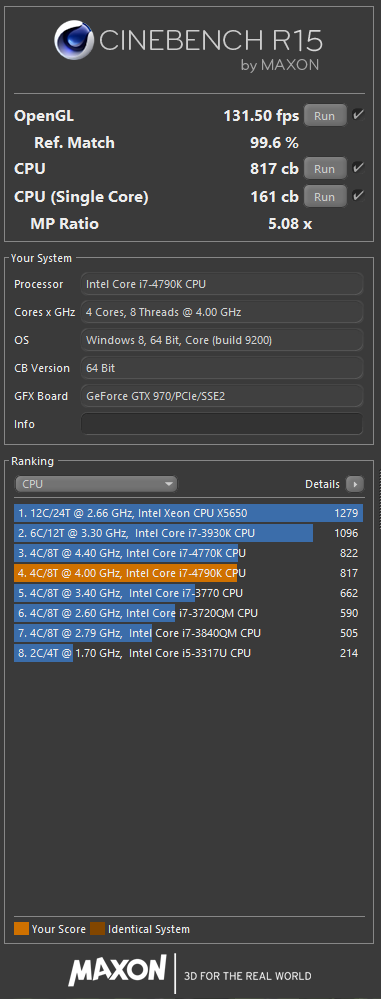Open the CPU ranking dropdown

[96, 484]
